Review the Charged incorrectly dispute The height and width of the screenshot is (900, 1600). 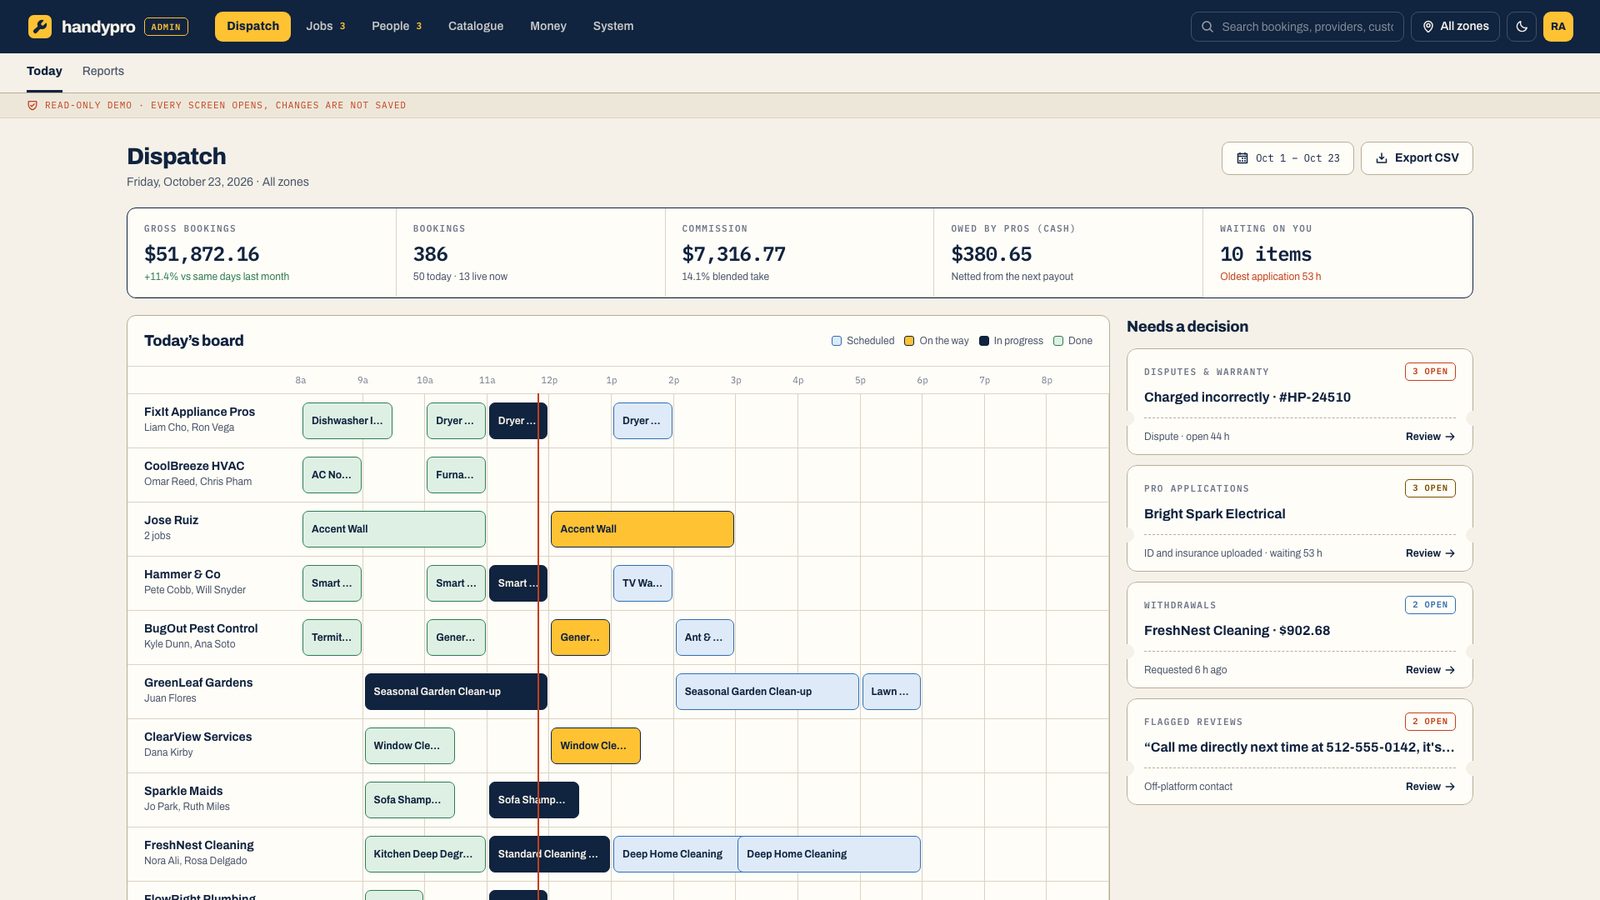pos(1430,437)
